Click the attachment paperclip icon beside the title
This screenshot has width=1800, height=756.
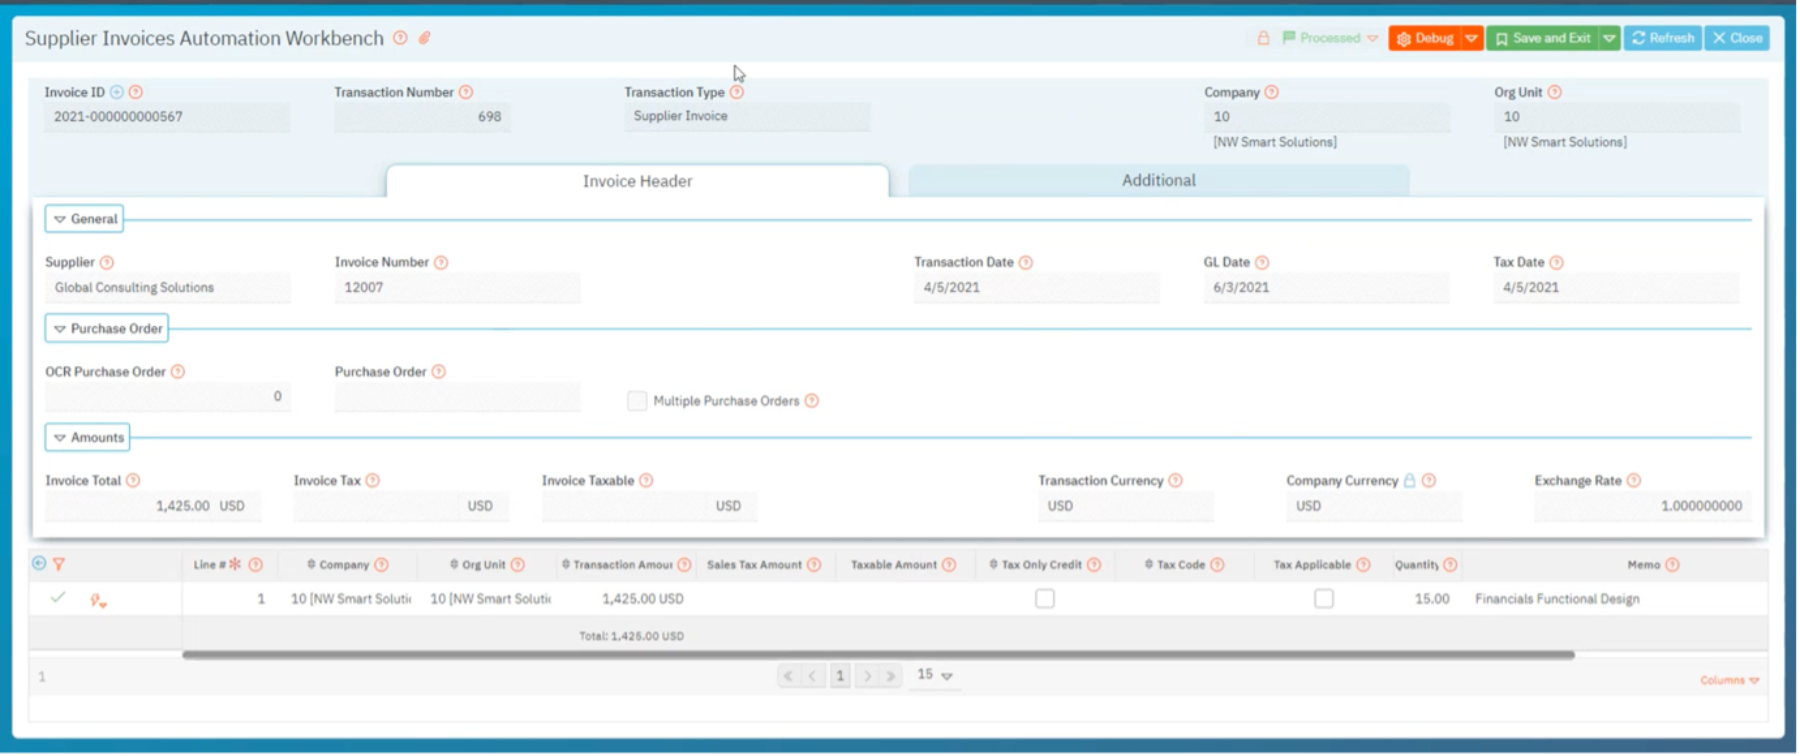tap(424, 38)
